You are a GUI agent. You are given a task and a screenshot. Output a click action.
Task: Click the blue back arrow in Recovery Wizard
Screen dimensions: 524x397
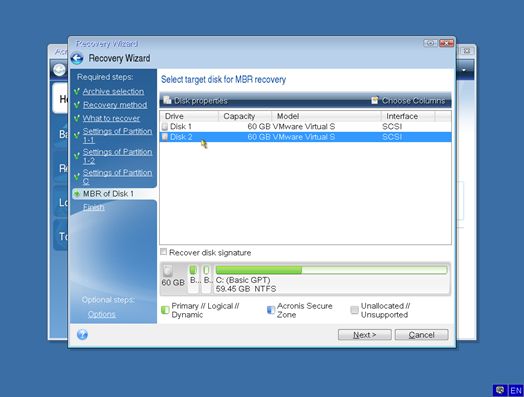(77, 58)
